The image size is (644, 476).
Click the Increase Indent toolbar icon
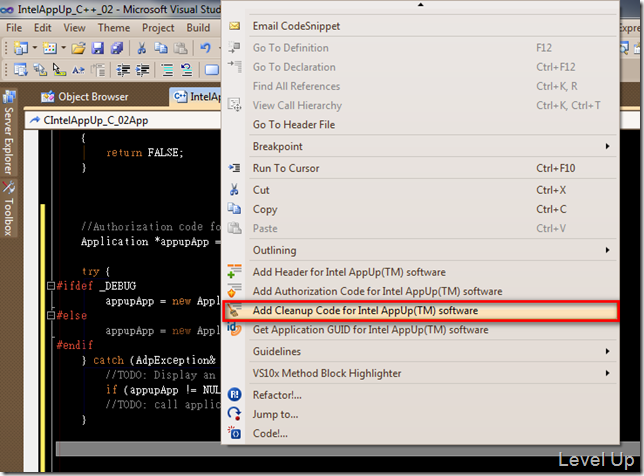click(143, 70)
